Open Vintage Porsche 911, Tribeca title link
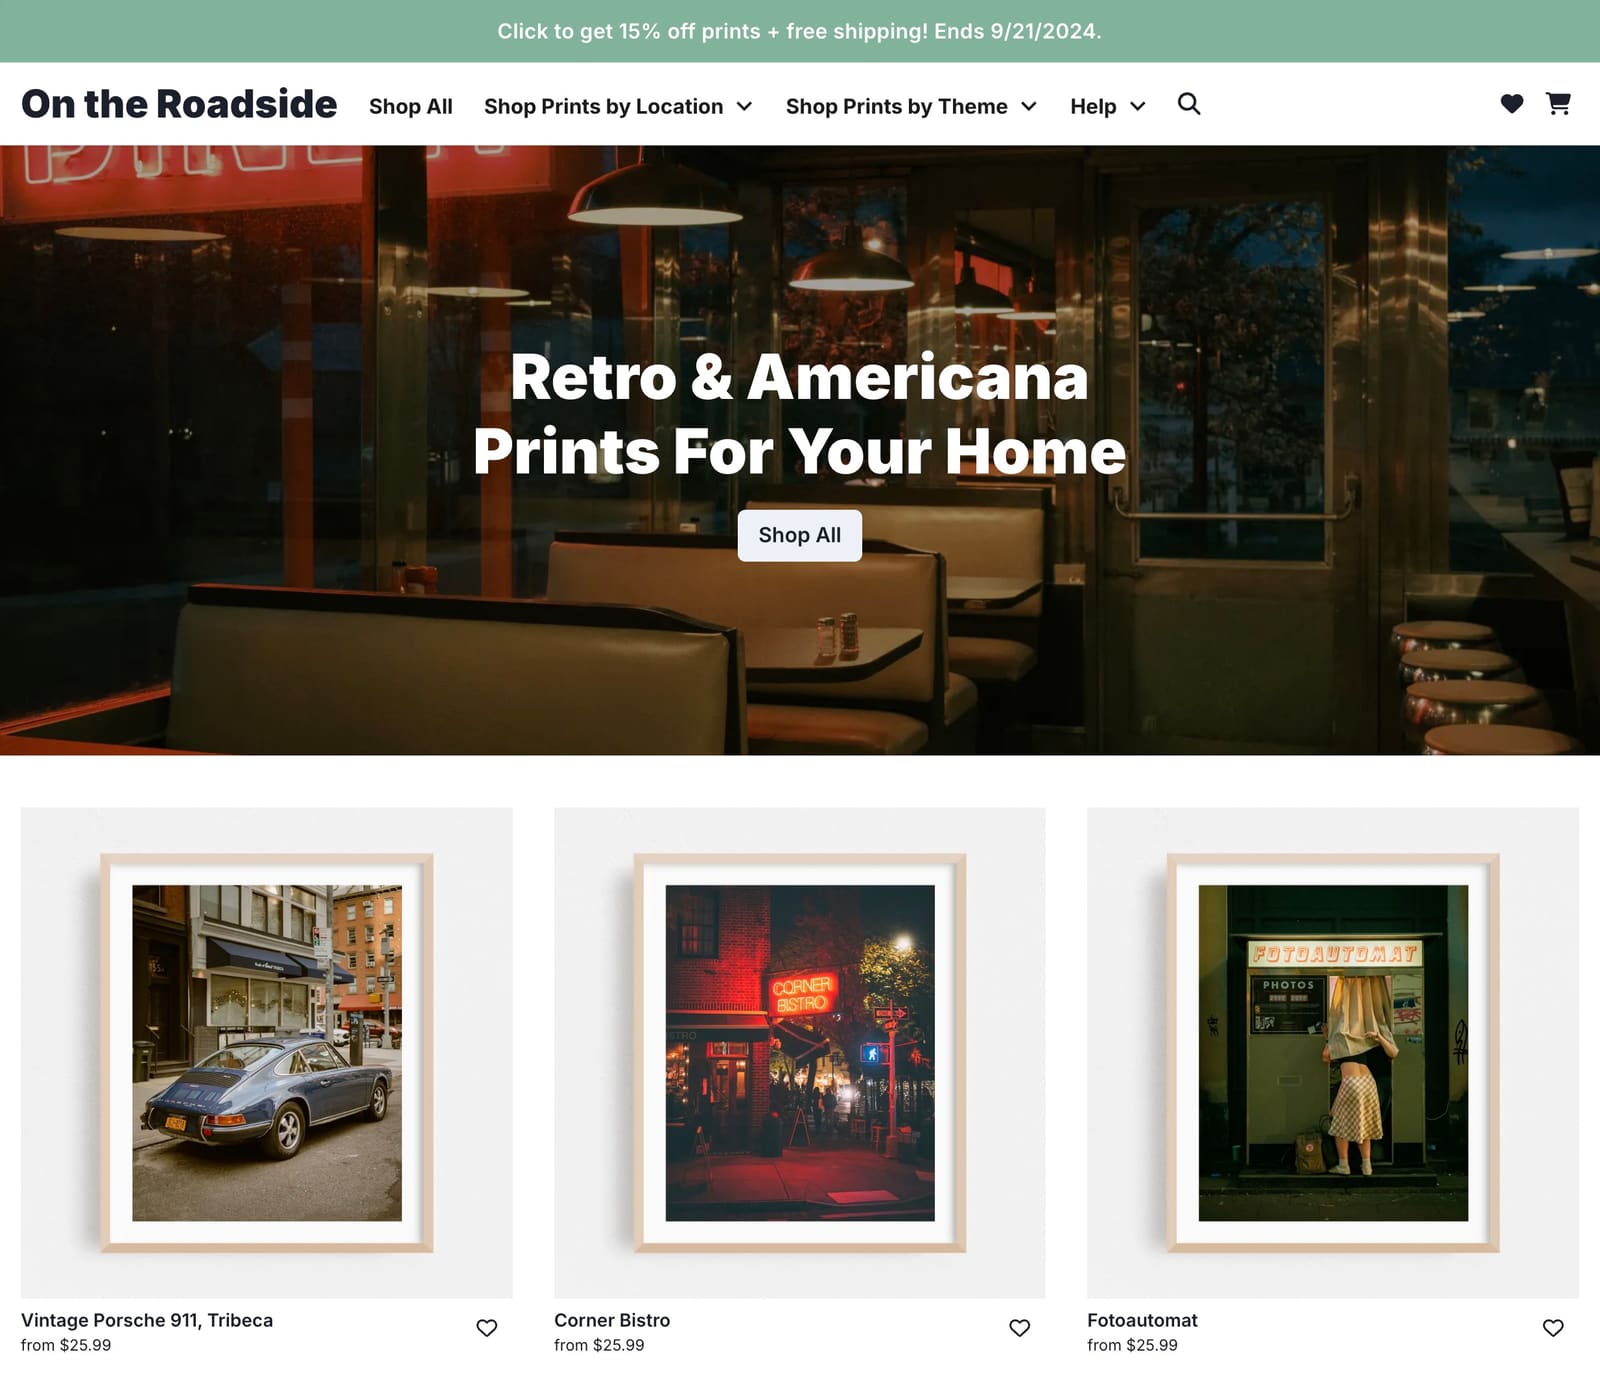This screenshot has width=1600, height=1393. click(x=147, y=1320)
